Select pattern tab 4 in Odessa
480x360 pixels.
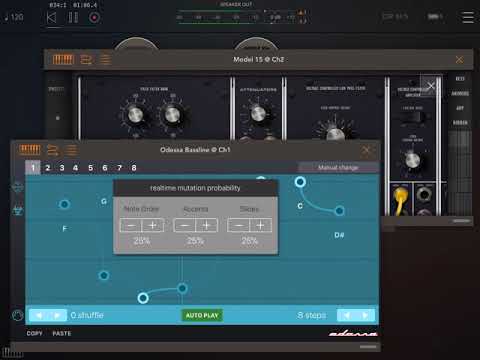coord(76,168)
